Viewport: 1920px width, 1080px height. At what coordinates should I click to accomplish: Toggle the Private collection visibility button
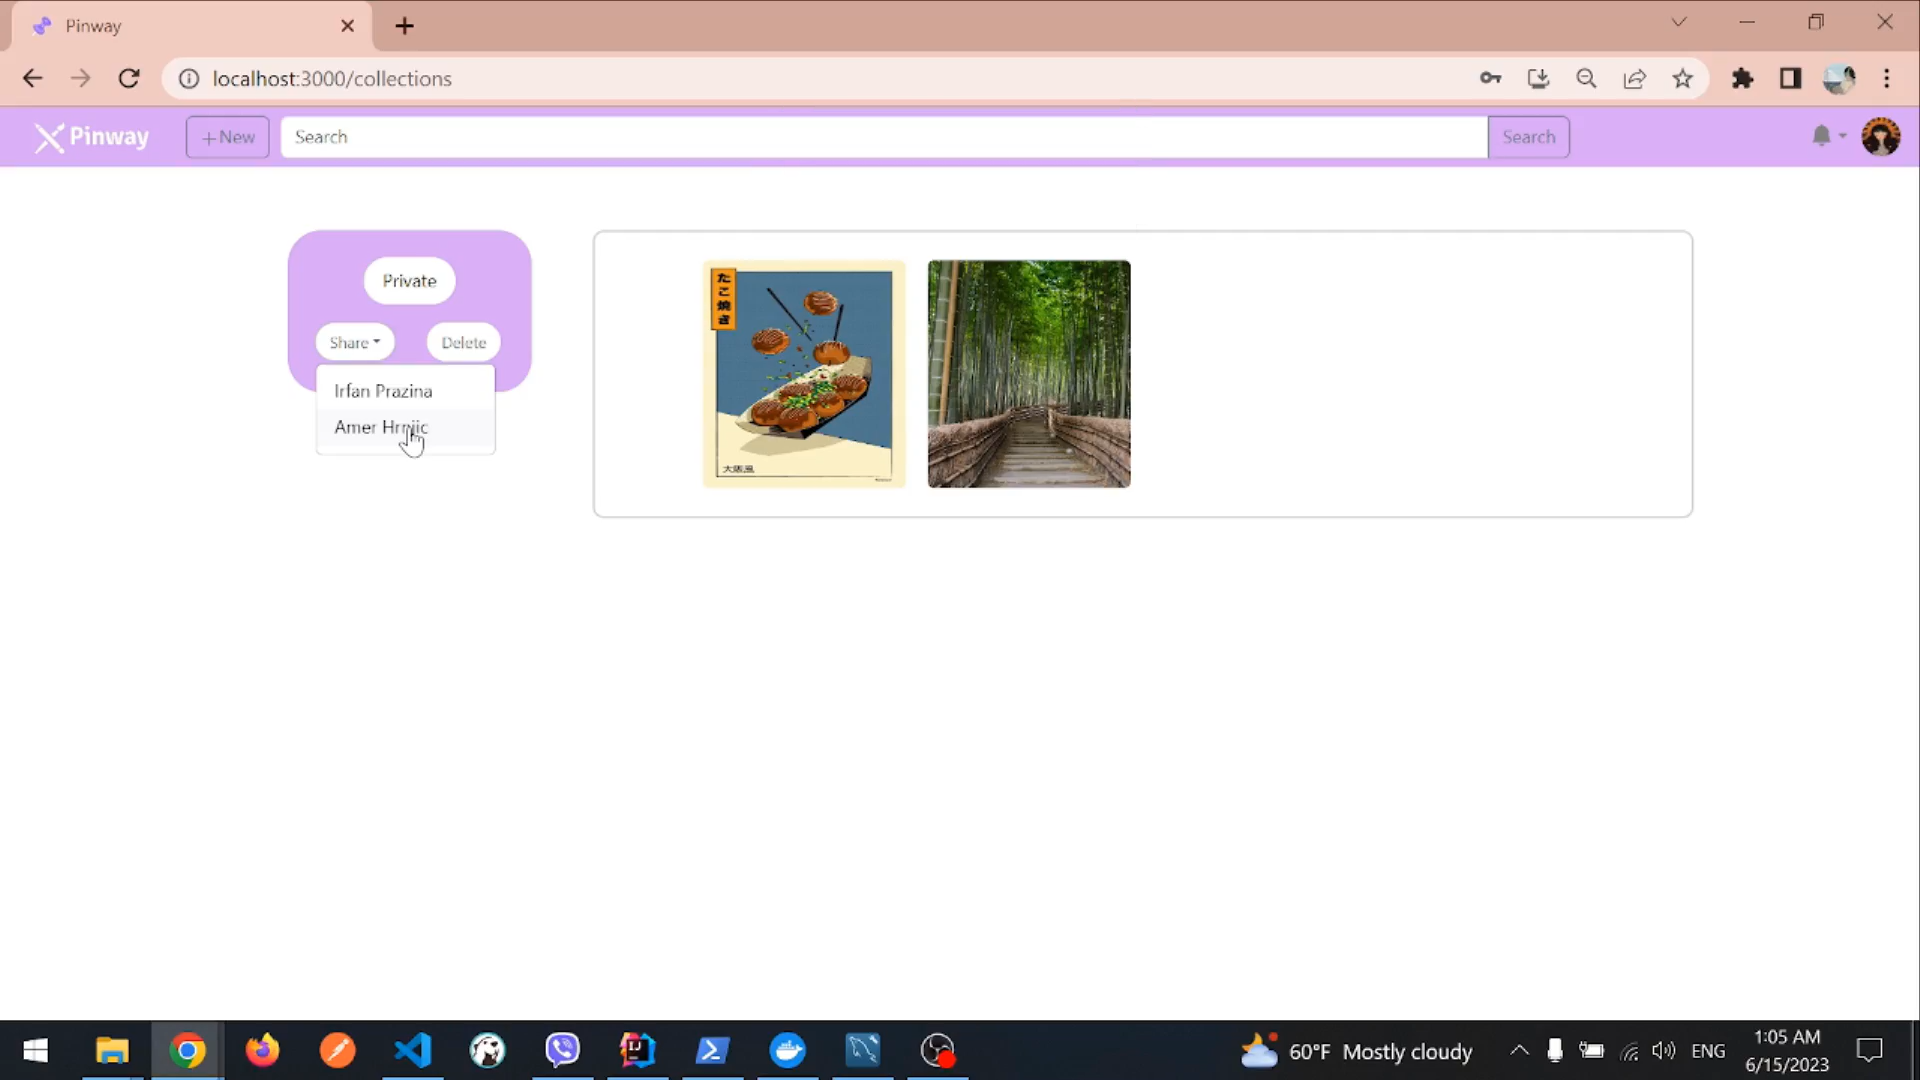(x=409, y=281)
